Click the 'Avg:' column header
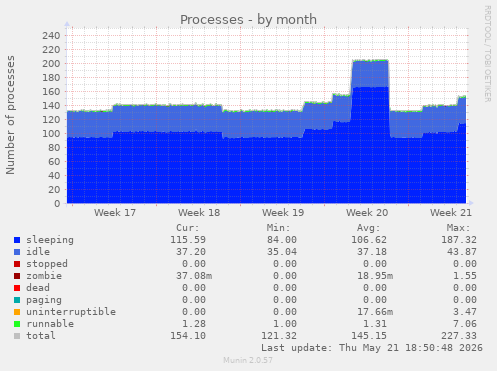The width and height of the screenshot is (497, 371). click(368, 228)
